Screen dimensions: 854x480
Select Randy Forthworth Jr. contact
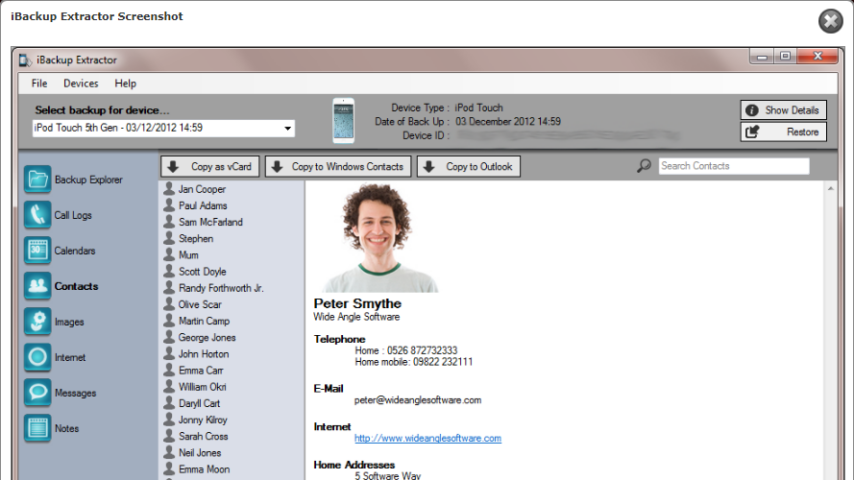click(221, 288)
